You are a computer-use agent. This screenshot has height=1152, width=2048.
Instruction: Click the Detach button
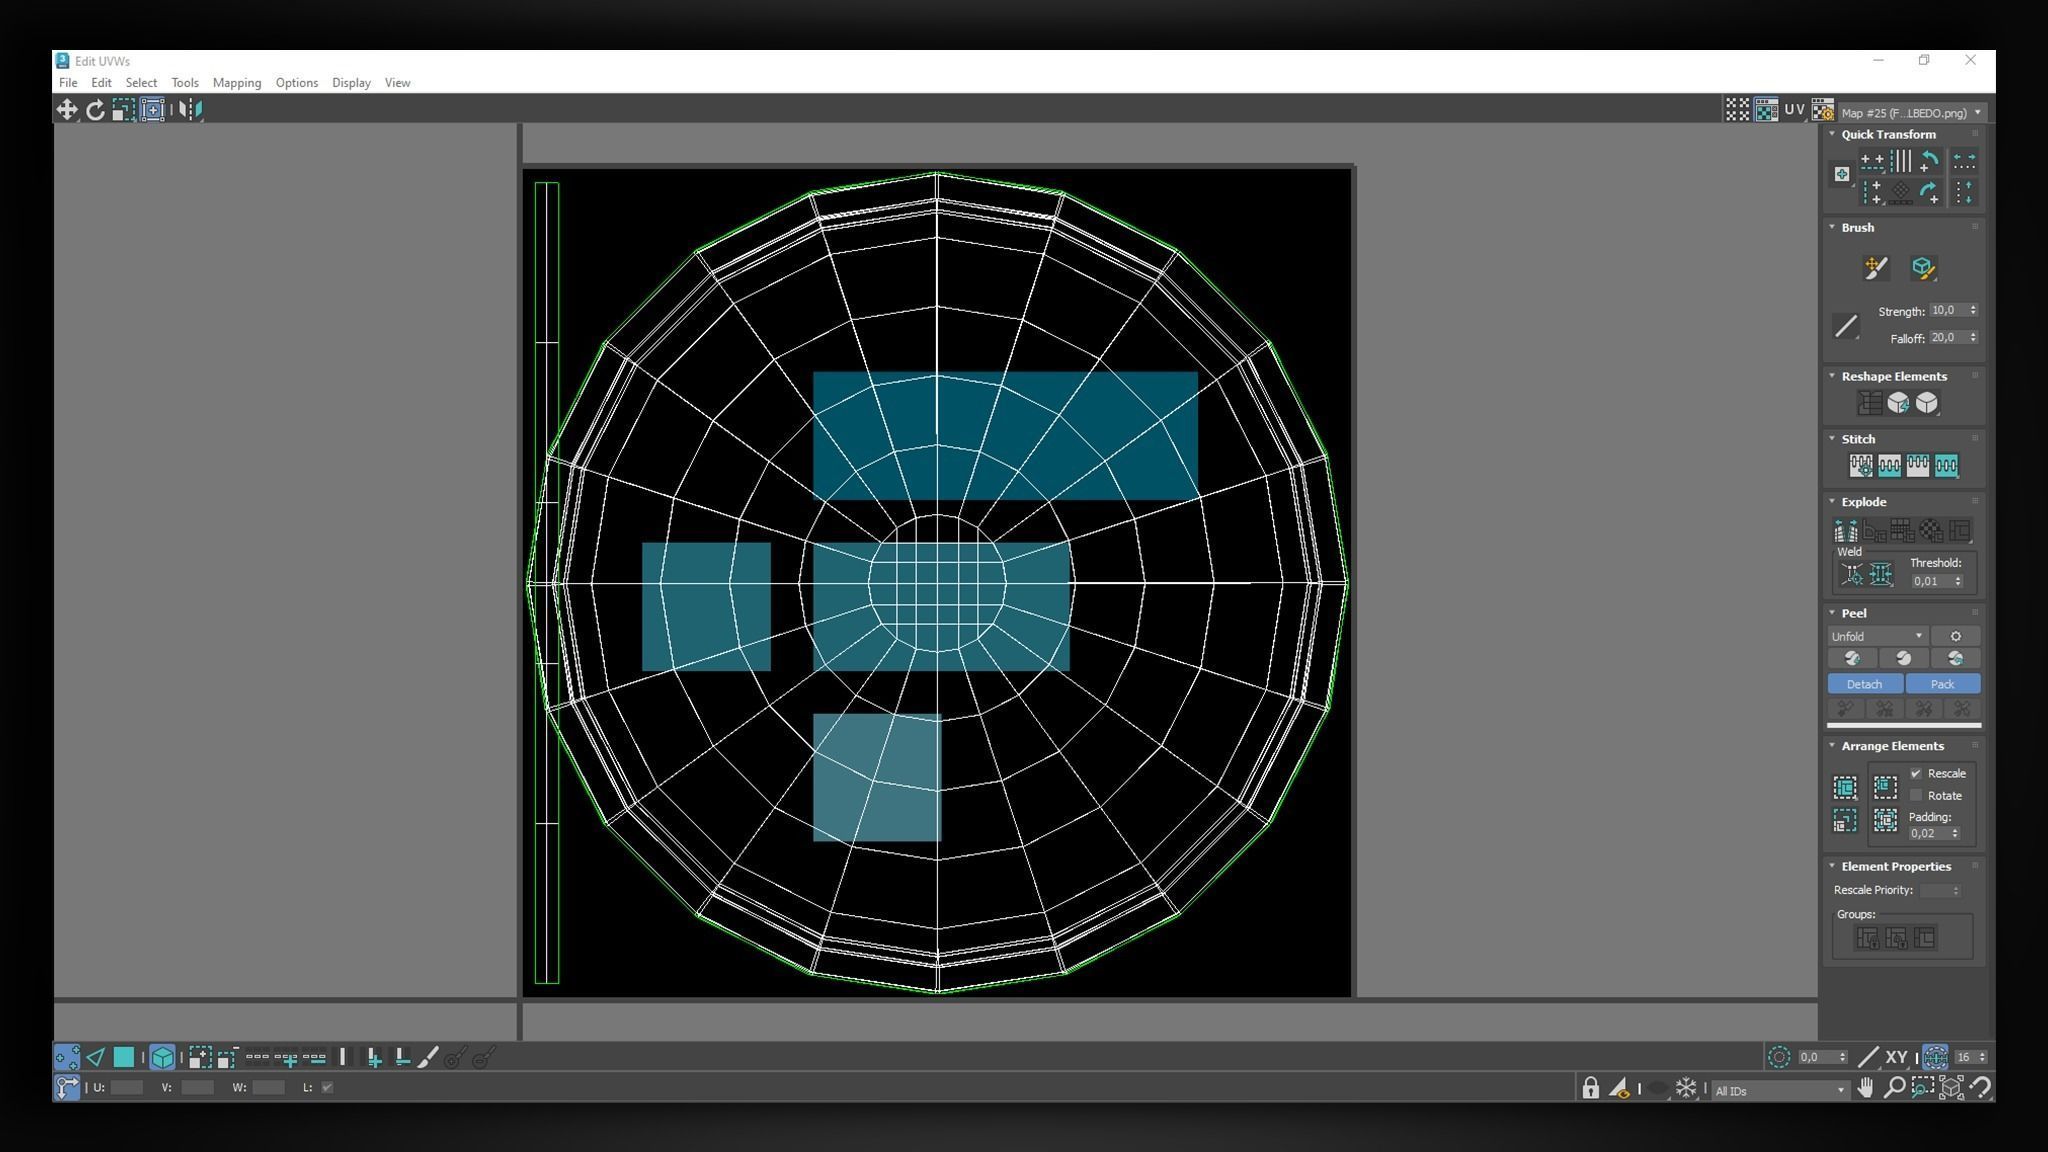click(x=1864, y=684)
